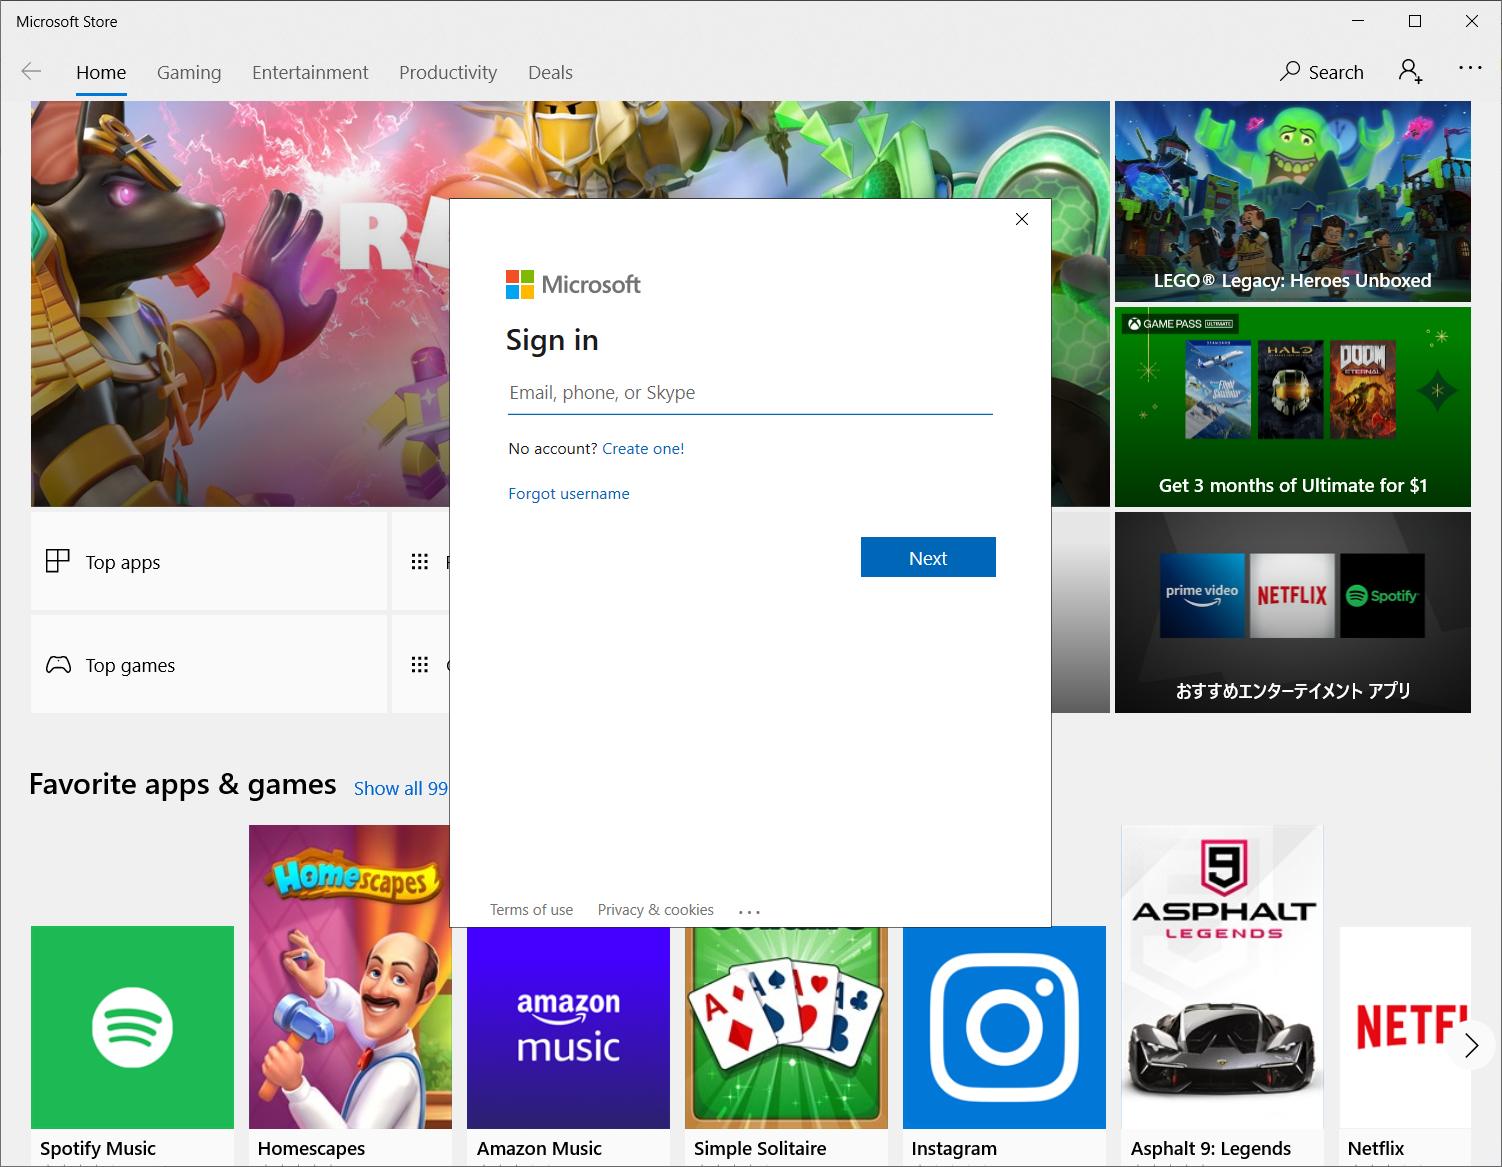Click the Create one! link
Viewport: 1502px width, 1167px height.
(x=643, y=448)
